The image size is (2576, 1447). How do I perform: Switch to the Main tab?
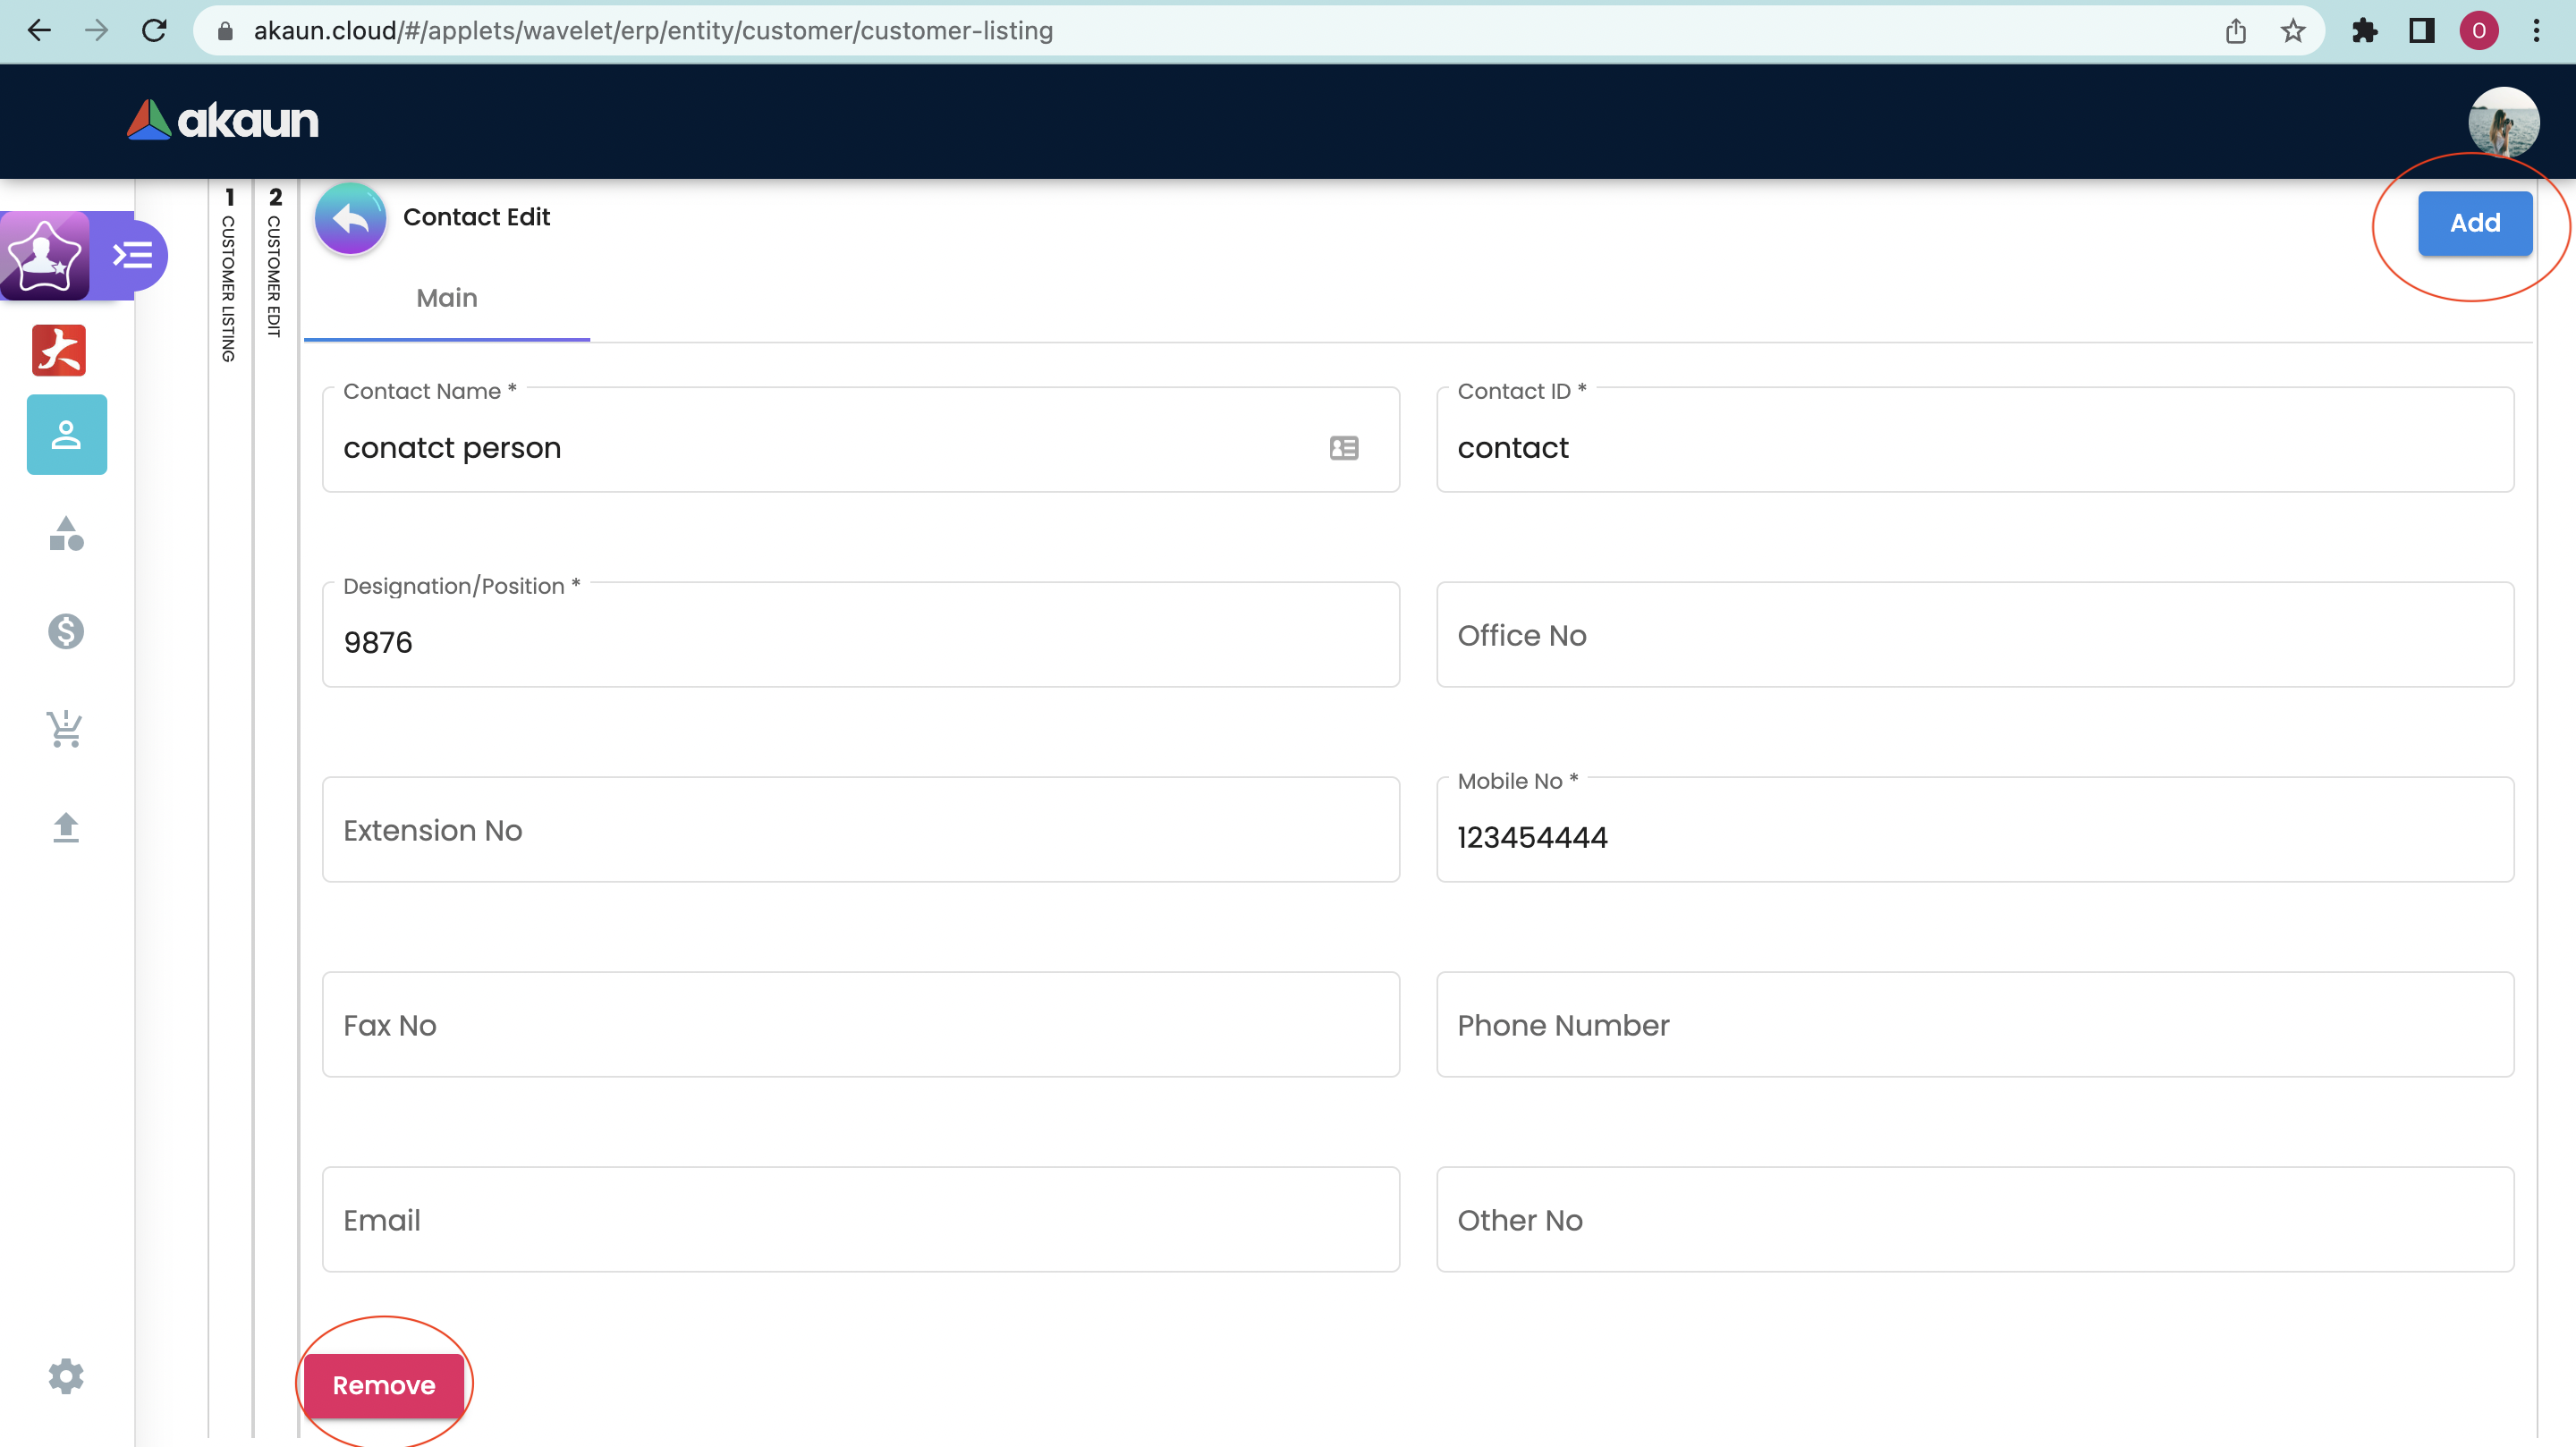[446, 298]
